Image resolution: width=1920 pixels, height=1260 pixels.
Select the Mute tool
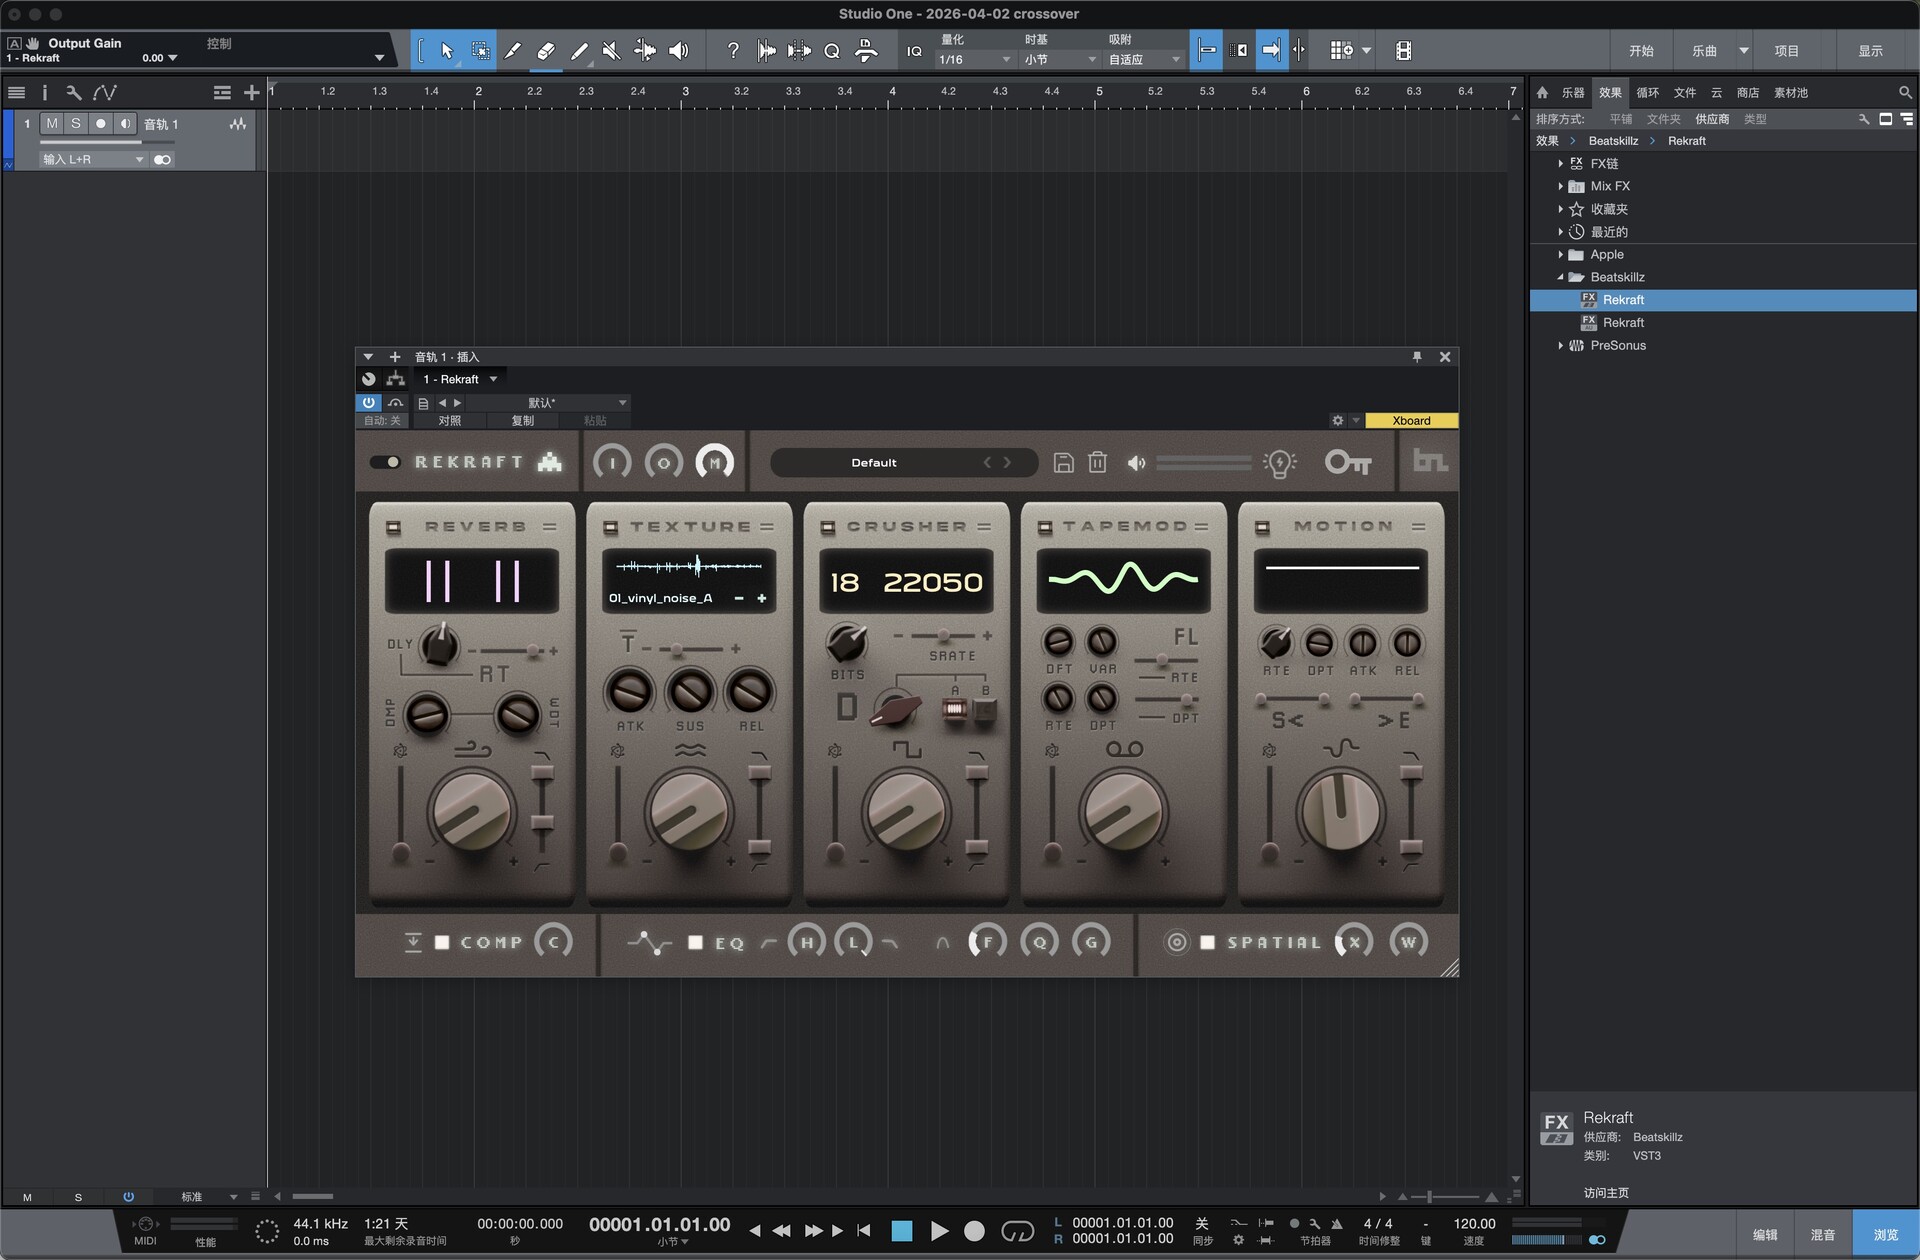(x=611, y=50)
